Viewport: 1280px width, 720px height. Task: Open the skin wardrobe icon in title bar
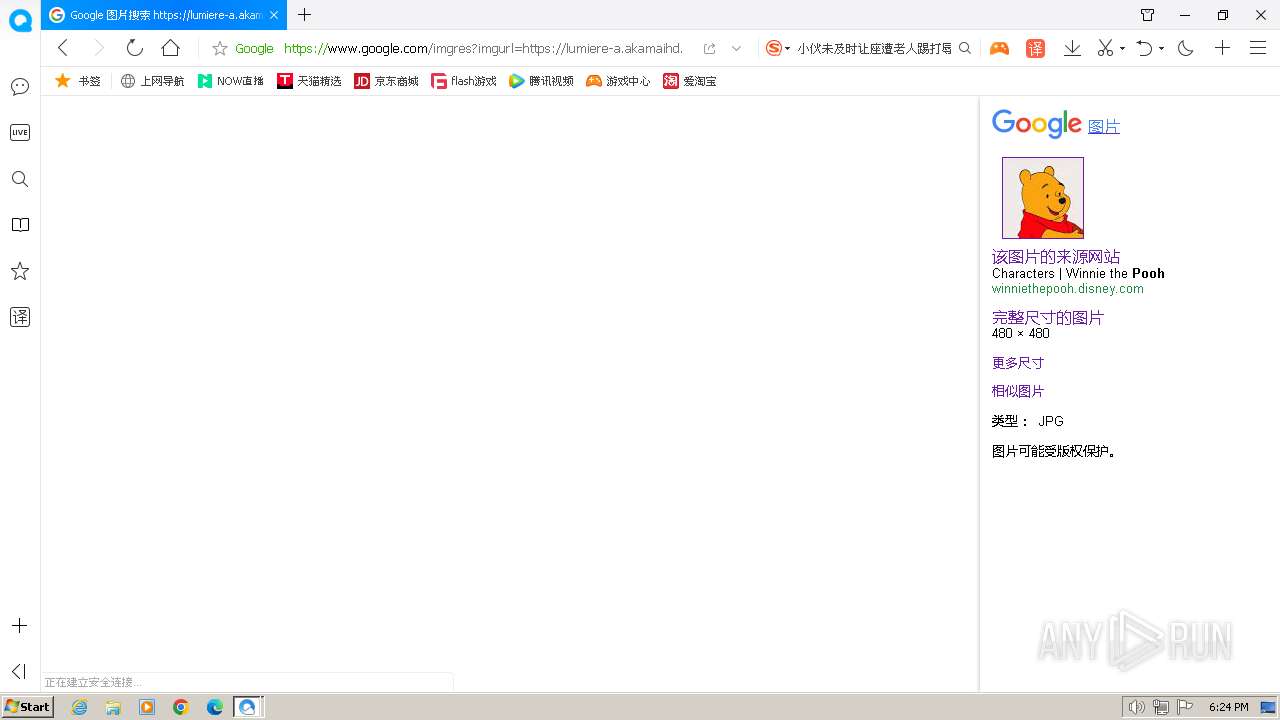click(x=1147, y=15)
